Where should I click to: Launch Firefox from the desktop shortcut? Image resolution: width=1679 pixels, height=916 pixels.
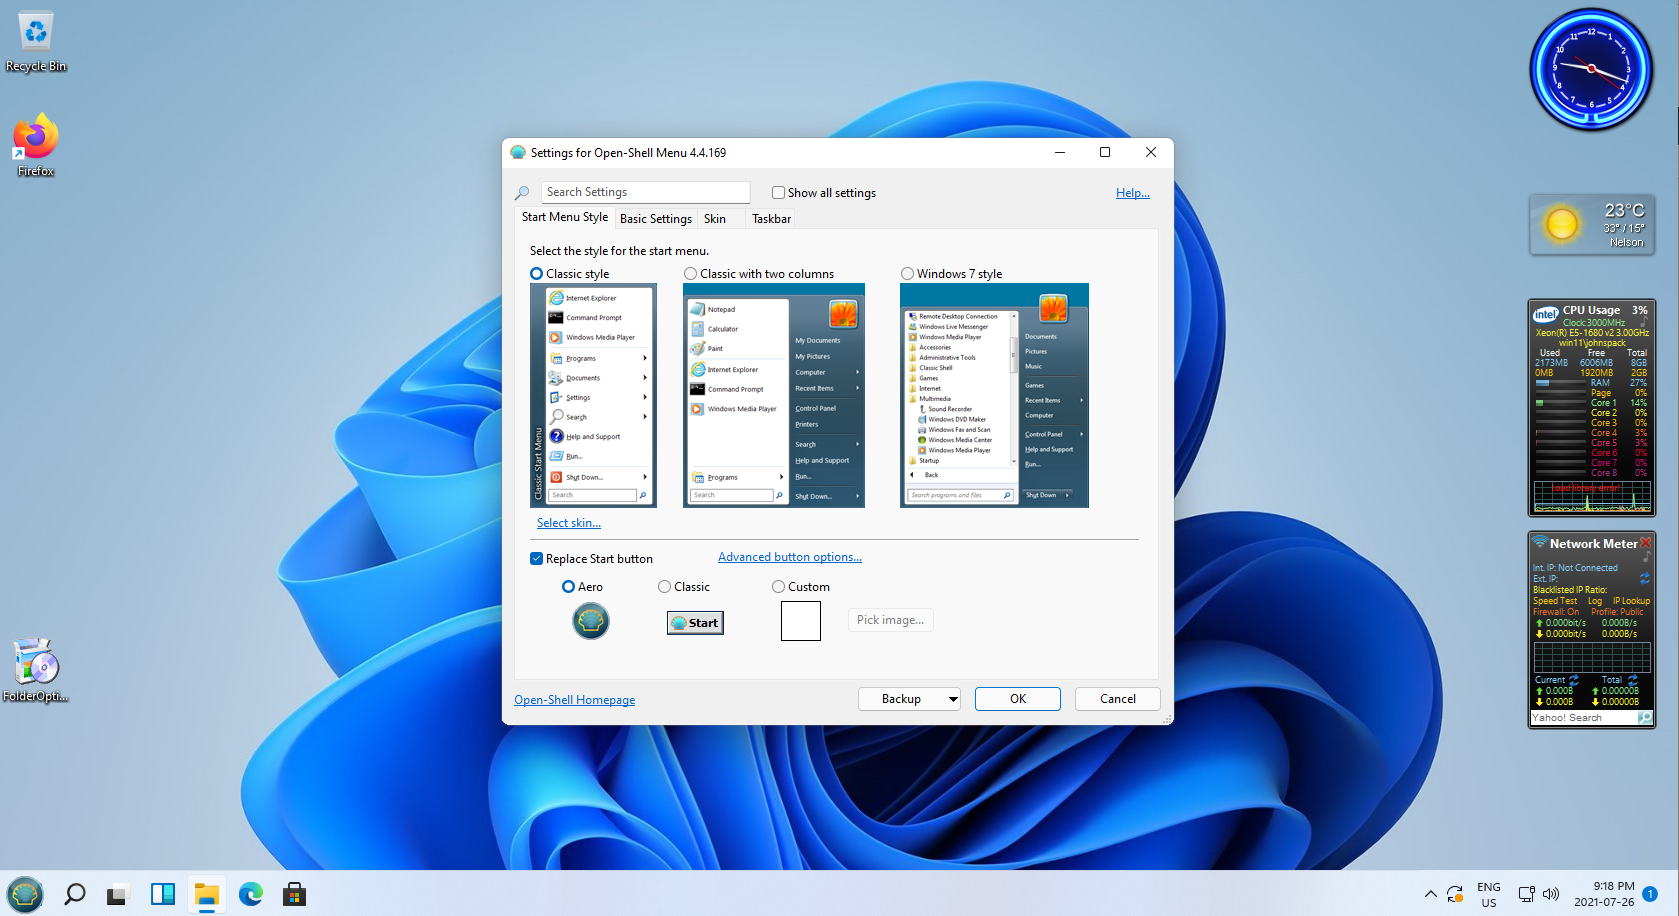[36, 146]
